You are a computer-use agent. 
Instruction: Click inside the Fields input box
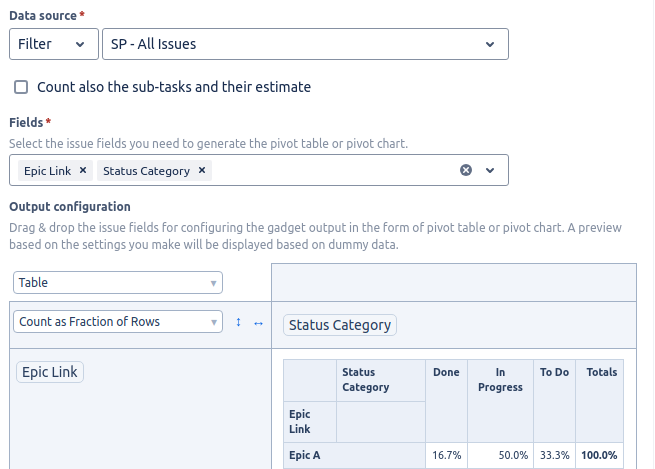[x=330, y=171]
